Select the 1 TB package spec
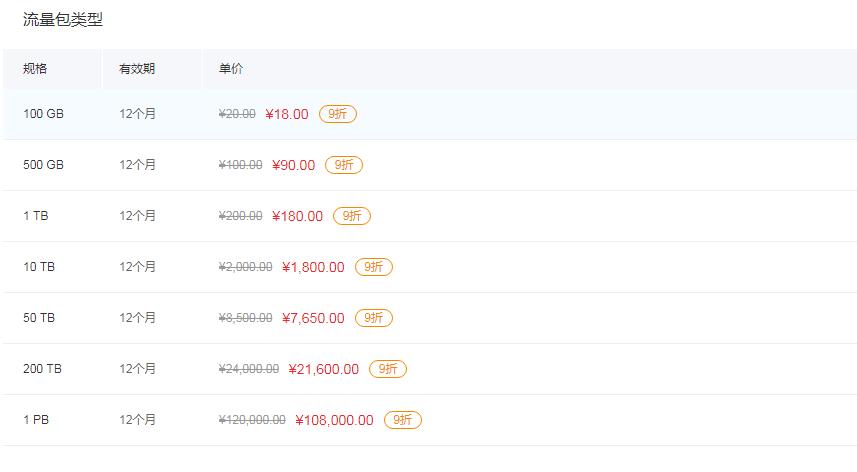 coord(36,216)
